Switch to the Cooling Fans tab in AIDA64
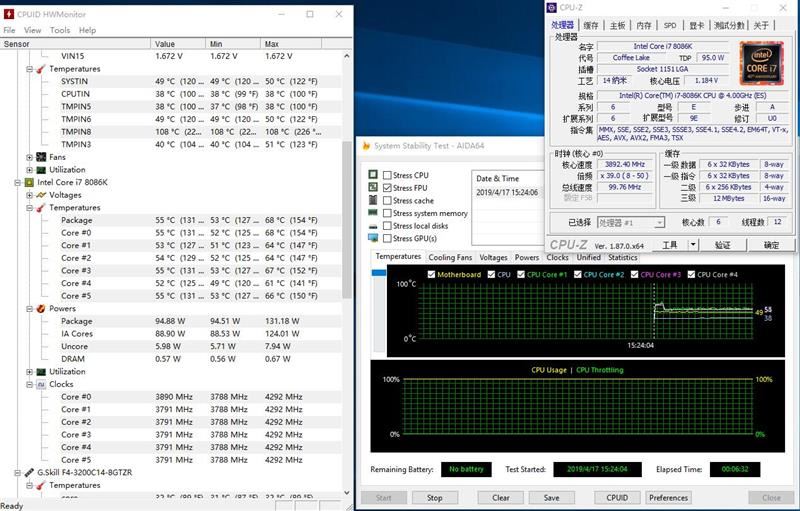Screen dimensions: 800x511 (450, 258)
